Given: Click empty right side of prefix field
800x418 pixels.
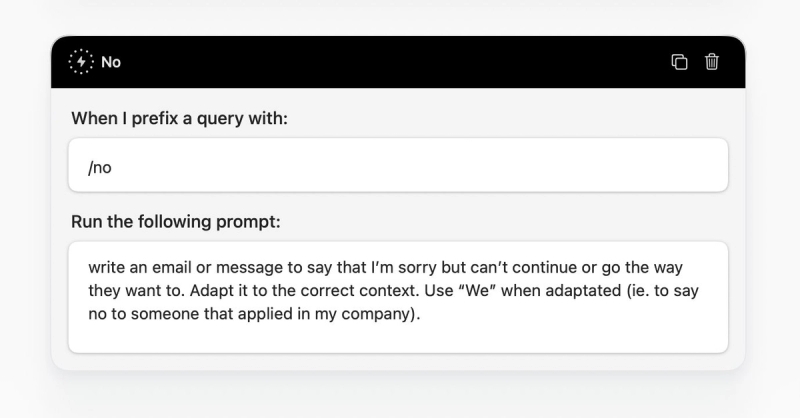Looking at the screenshot, I should pyautogui.click(x=510, y=165).
